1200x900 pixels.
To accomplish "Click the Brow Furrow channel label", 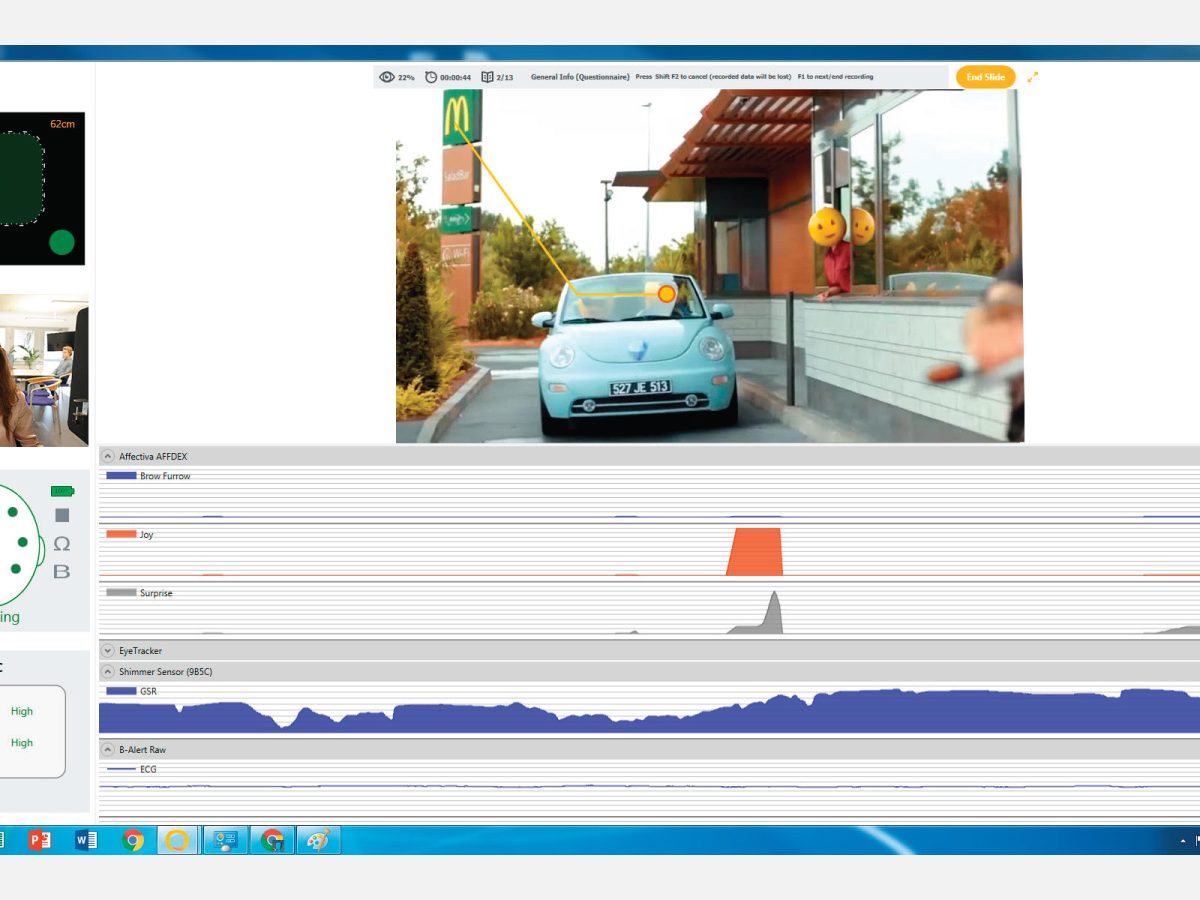I will point(165,476).
